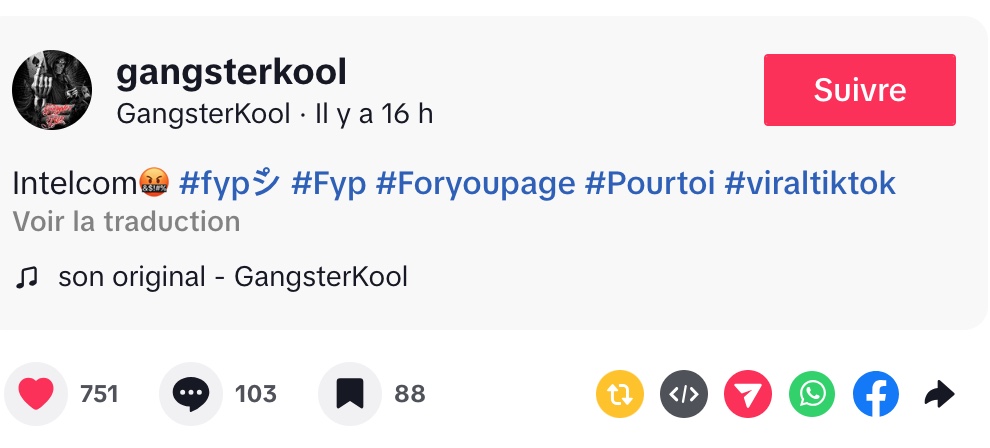
Task: Bookmark the video to favorites
Action: tap(349, 394)
